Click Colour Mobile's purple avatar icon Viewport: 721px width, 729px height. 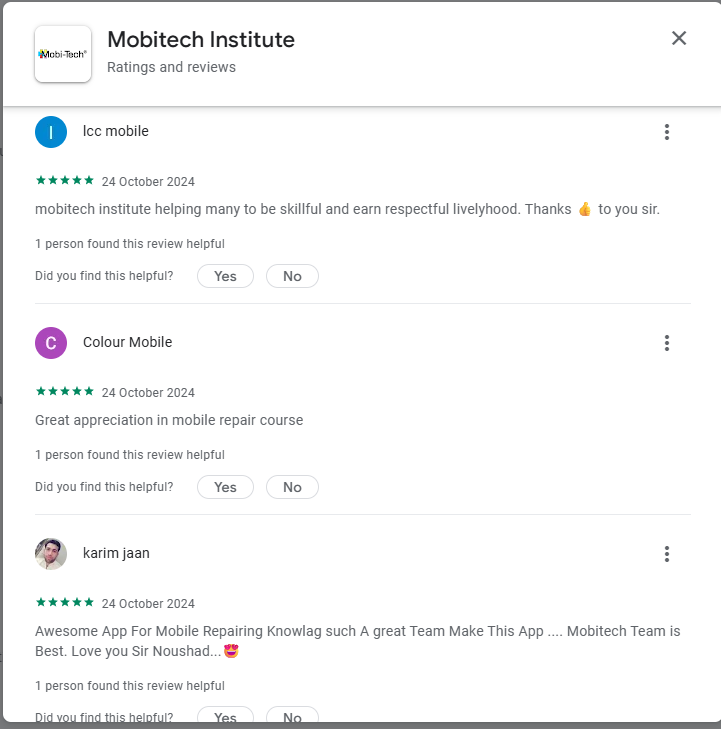point(51,343)
